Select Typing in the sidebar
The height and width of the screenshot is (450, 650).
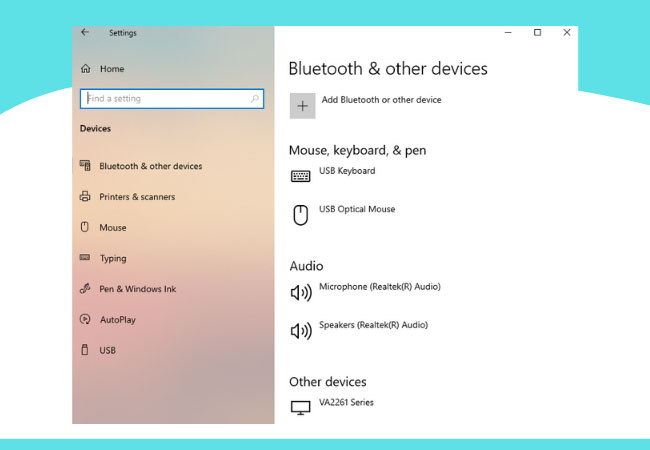tap(113, 259)
